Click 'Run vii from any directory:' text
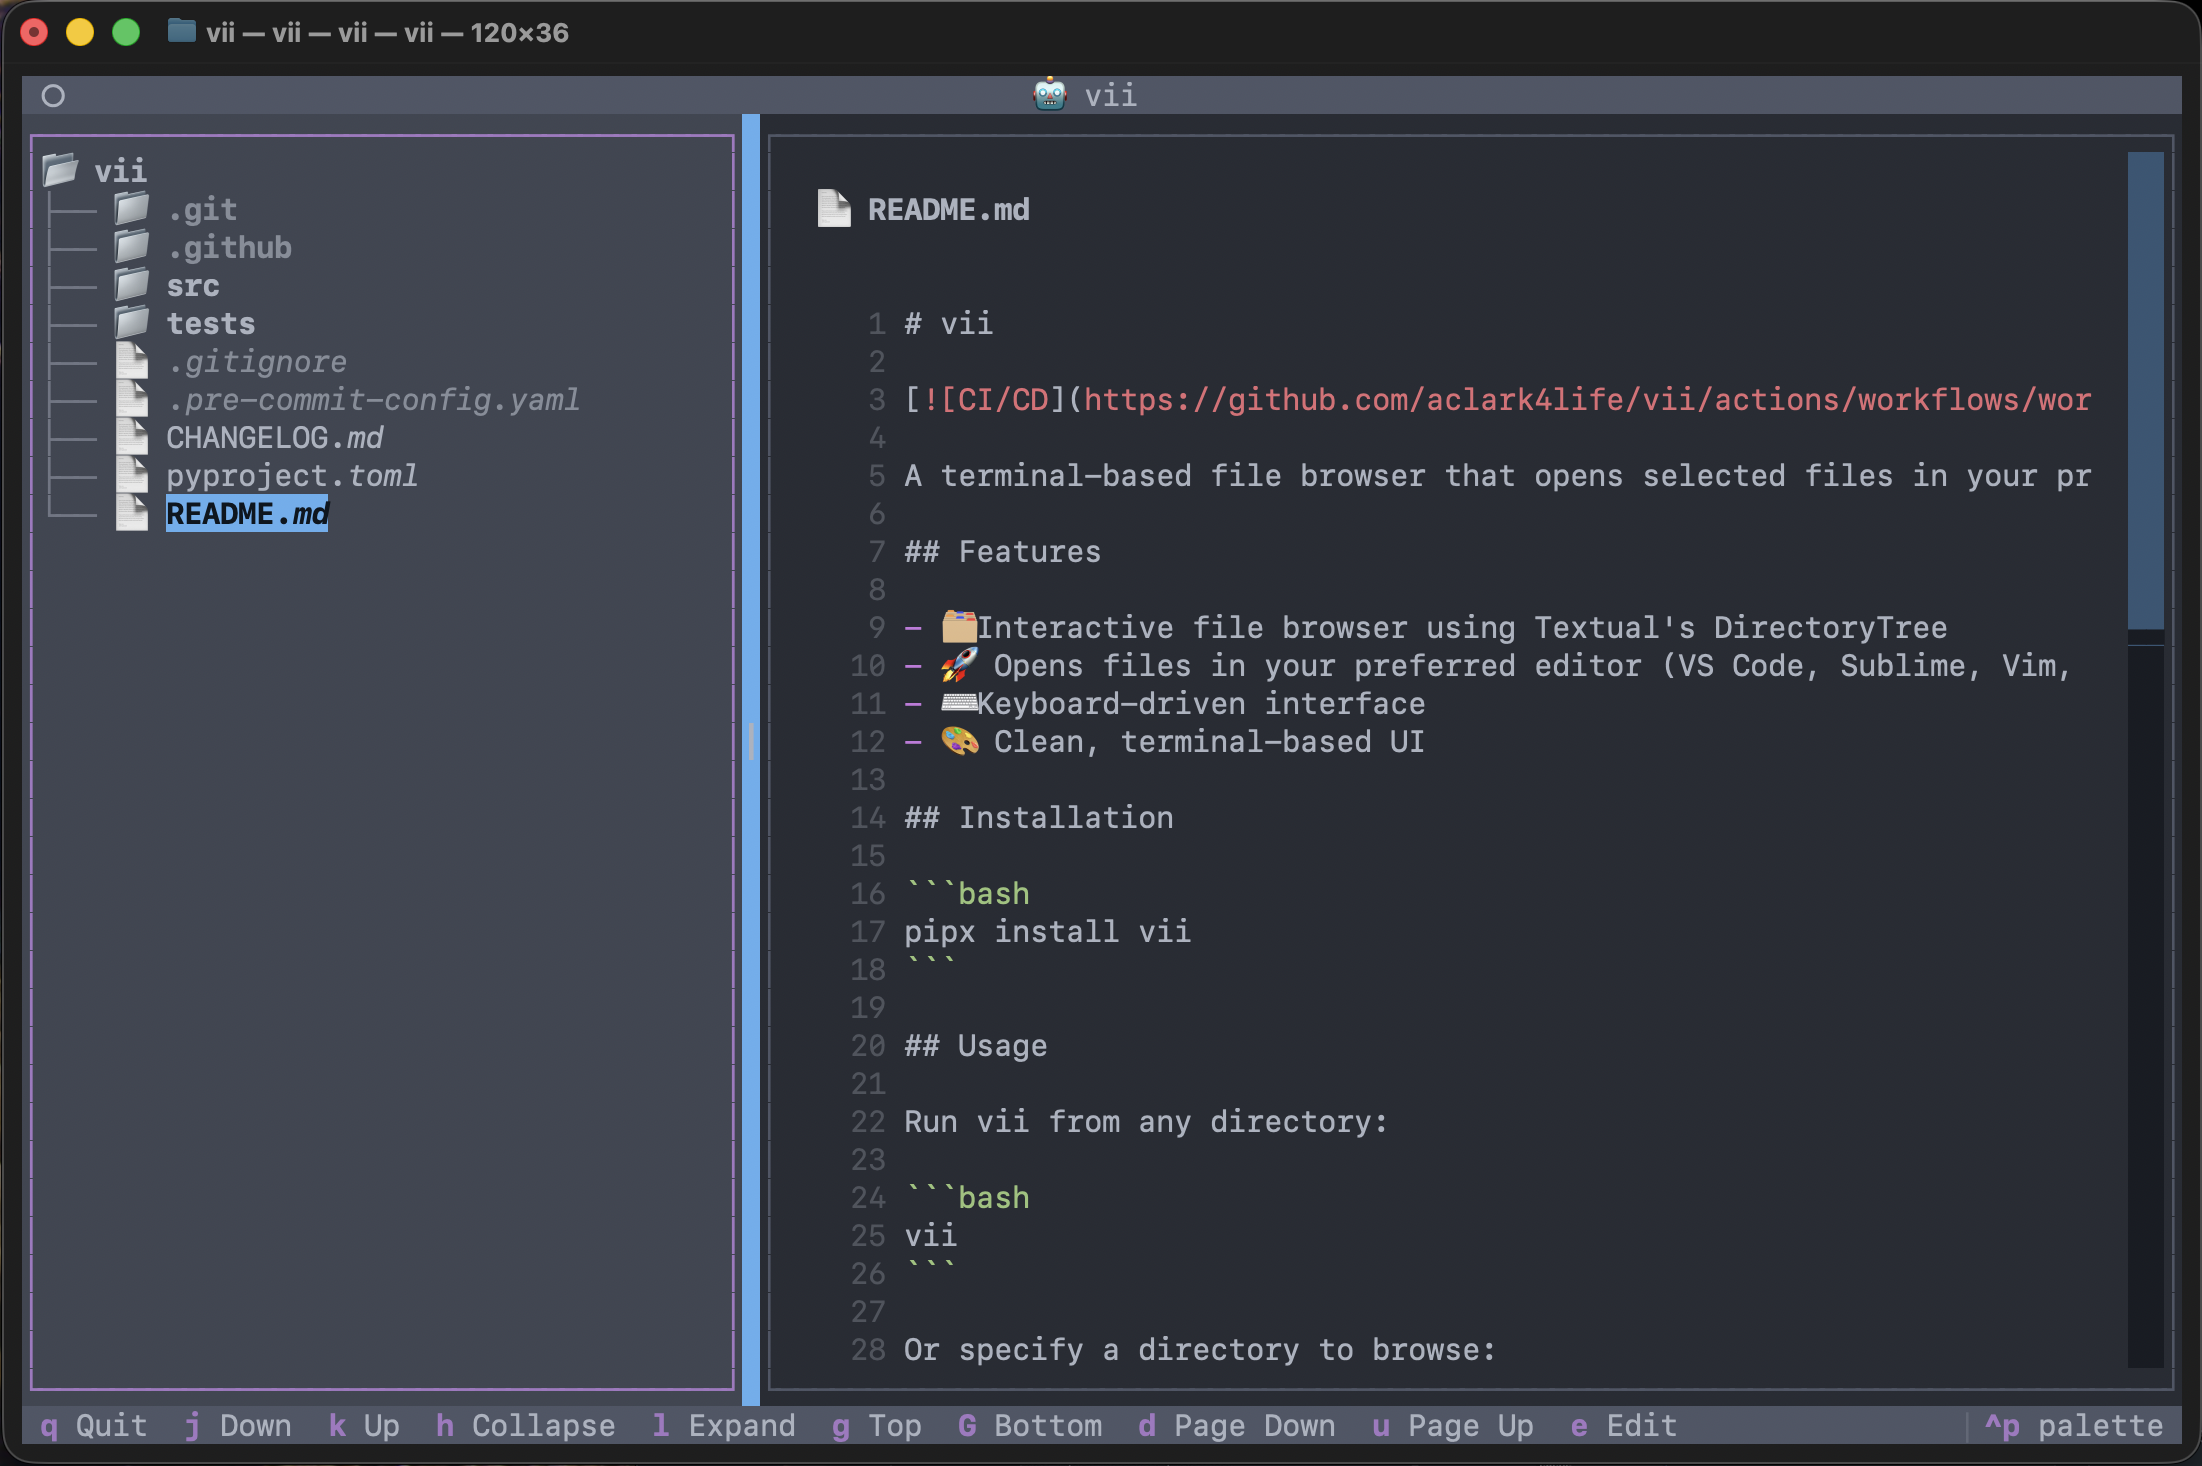 coord(1146,1121)
